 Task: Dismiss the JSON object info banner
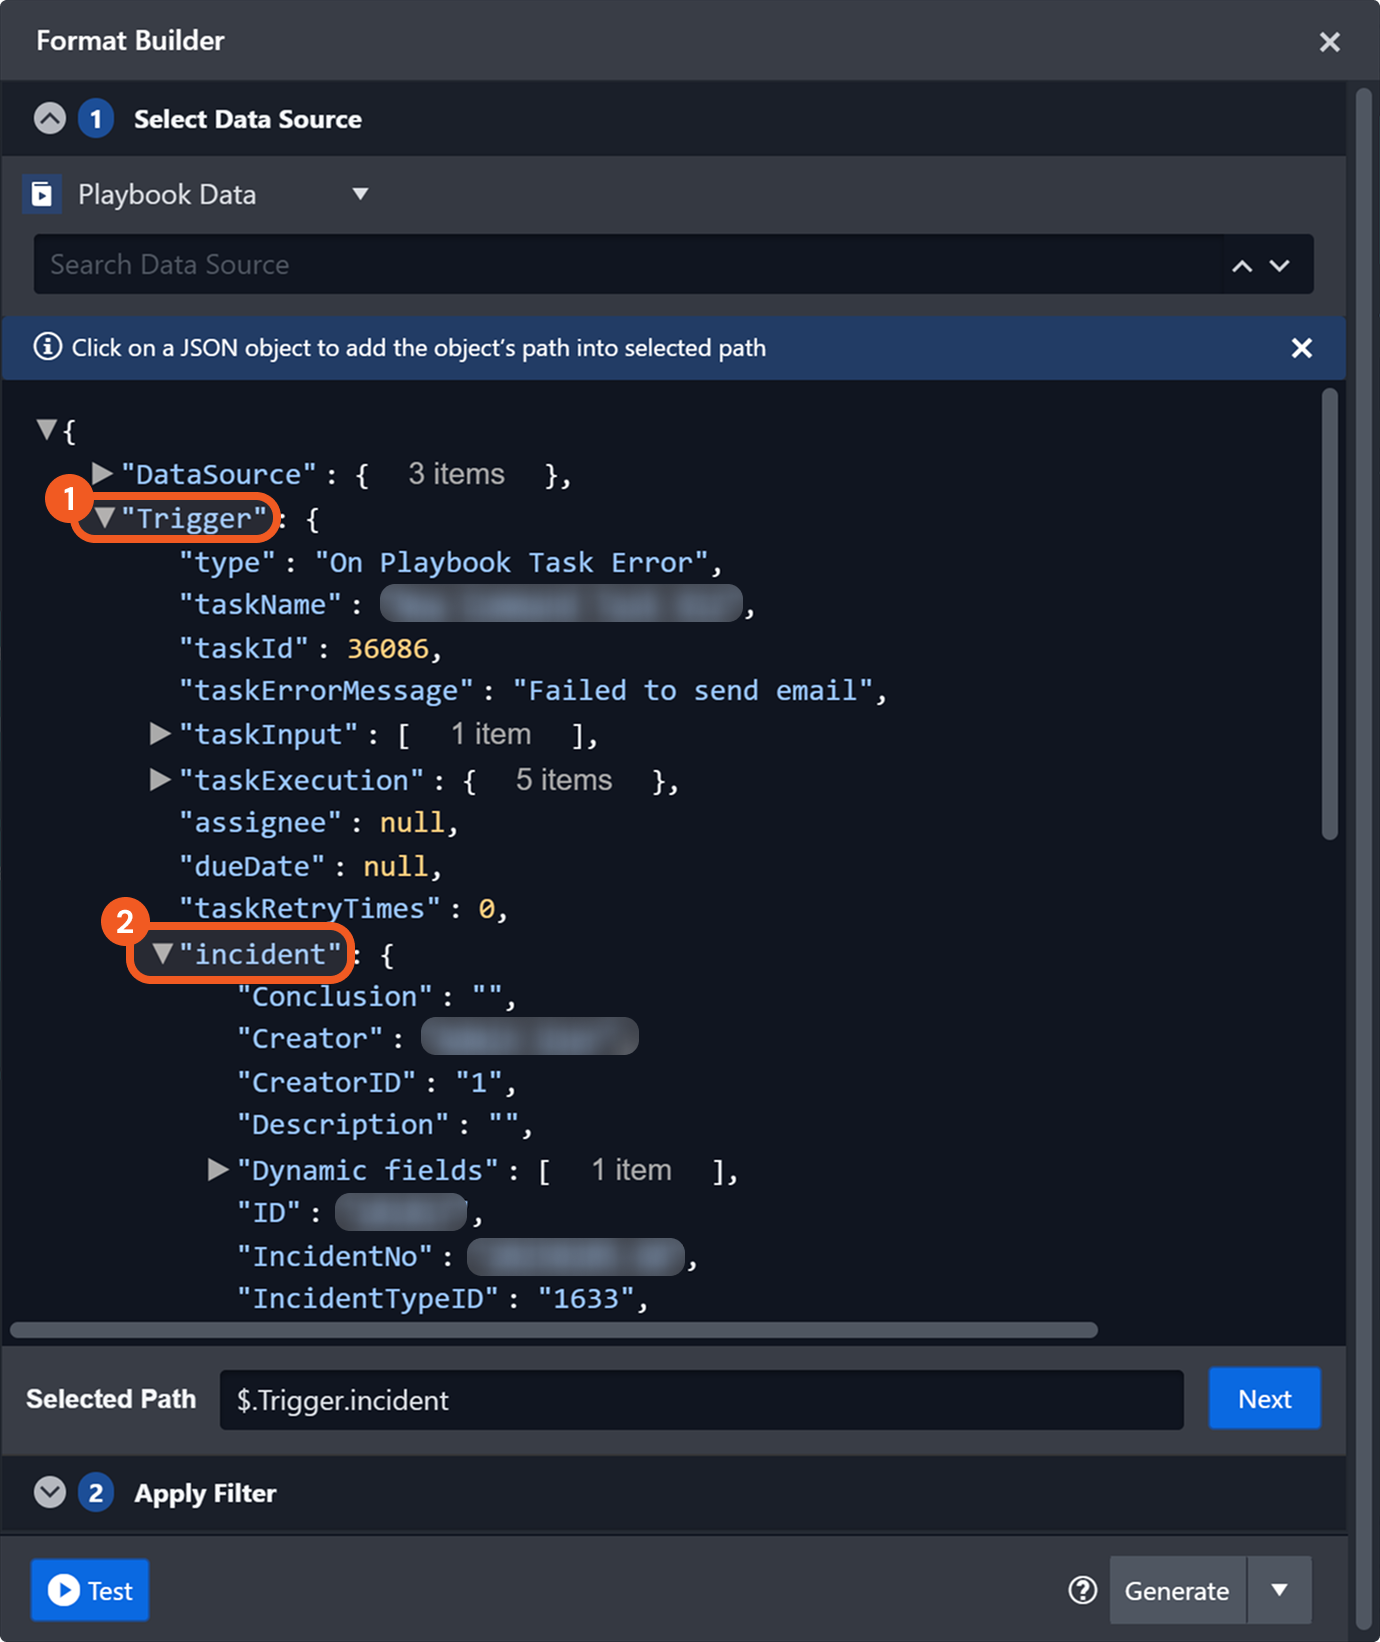[x=1301, y=348]
